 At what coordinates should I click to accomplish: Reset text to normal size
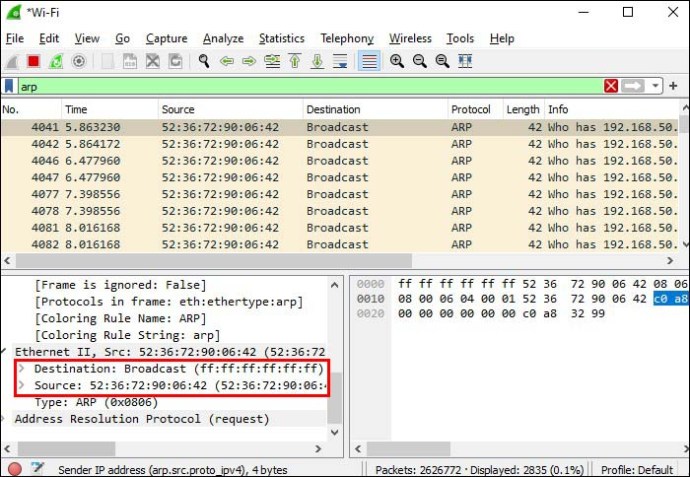point(442,61)
